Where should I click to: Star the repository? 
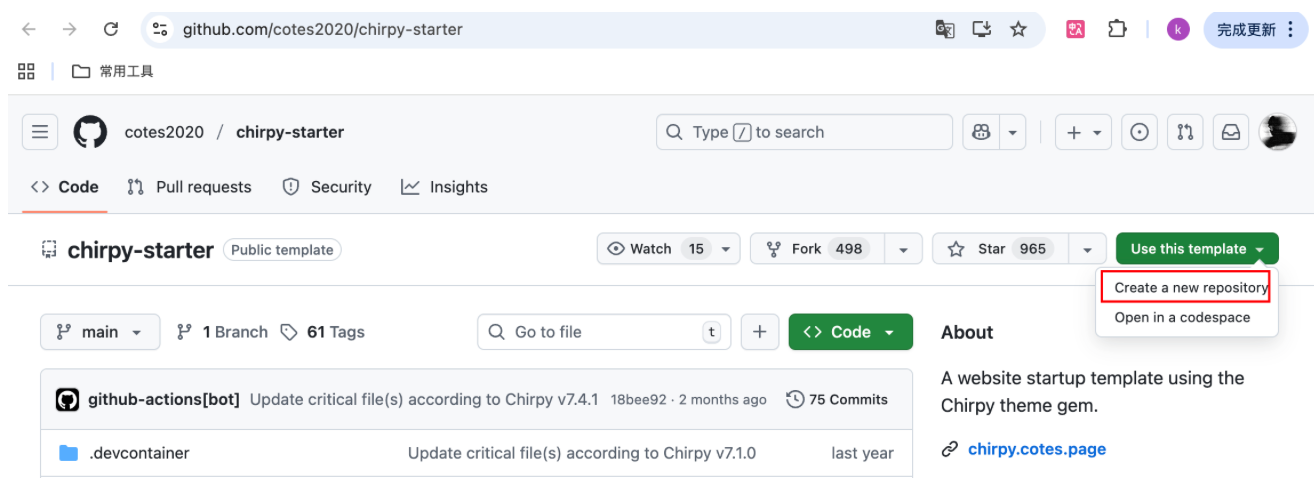tap(1000, 249)
